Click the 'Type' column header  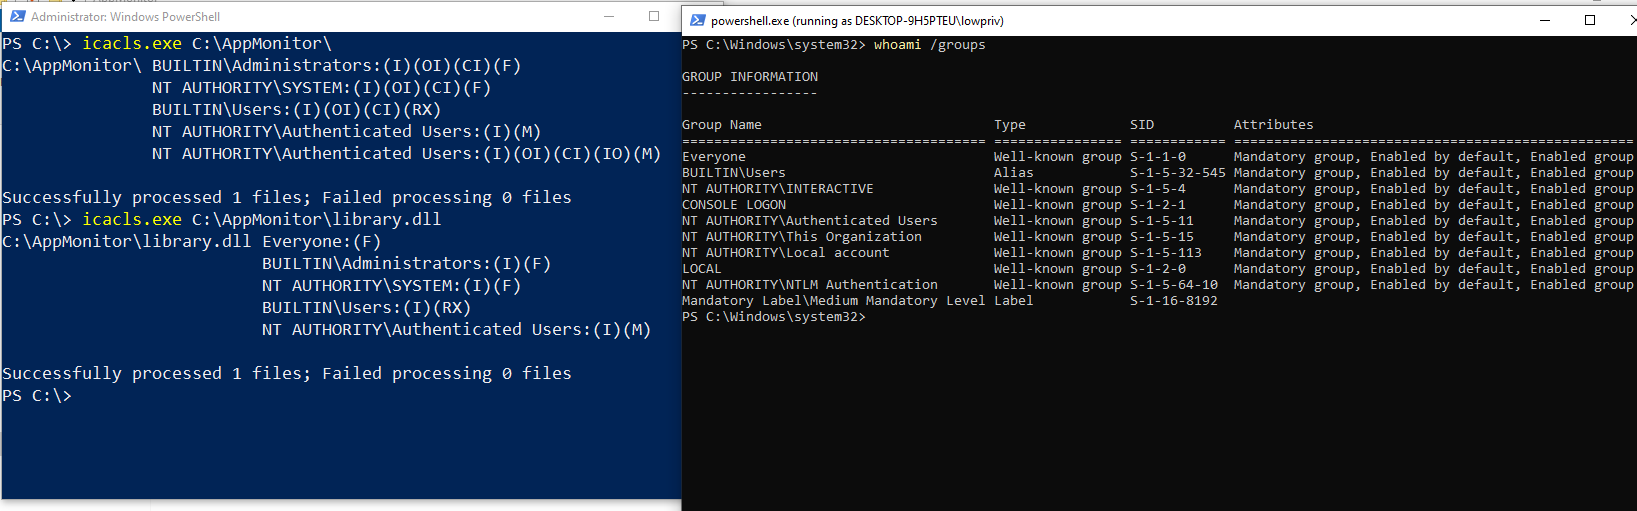point(1010,125)
